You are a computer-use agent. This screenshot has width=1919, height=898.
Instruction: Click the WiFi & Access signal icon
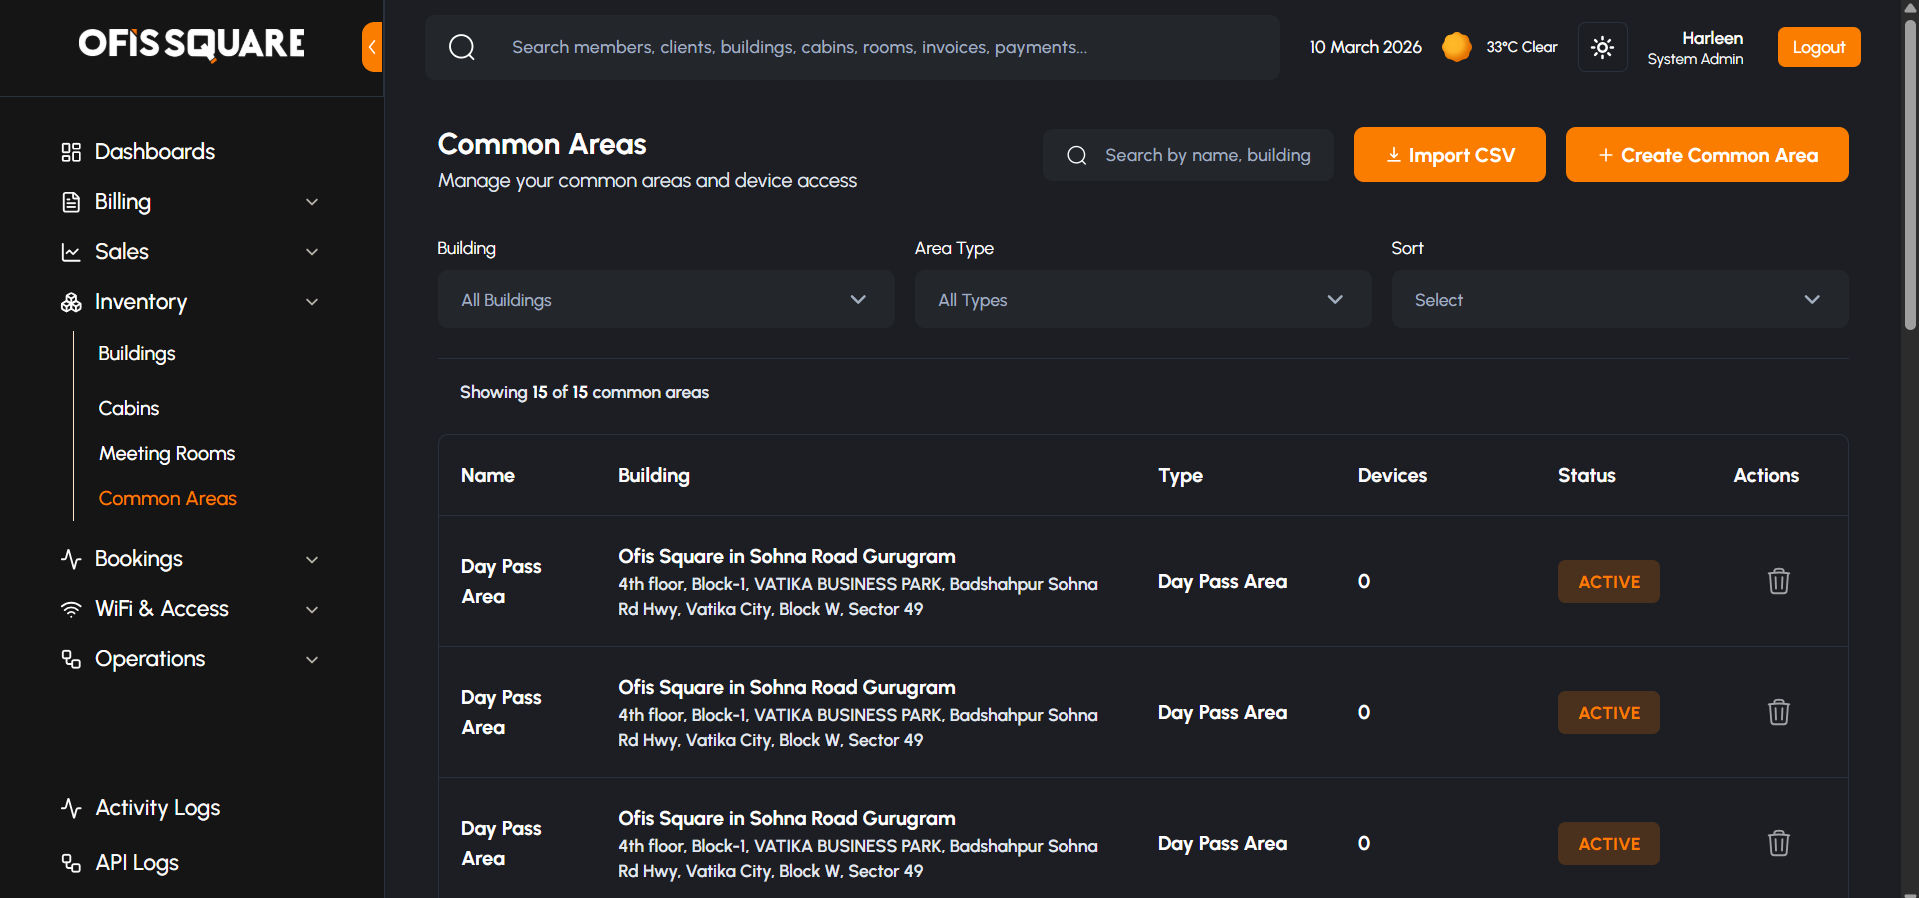pyautogui.click(x=71, y=609)
